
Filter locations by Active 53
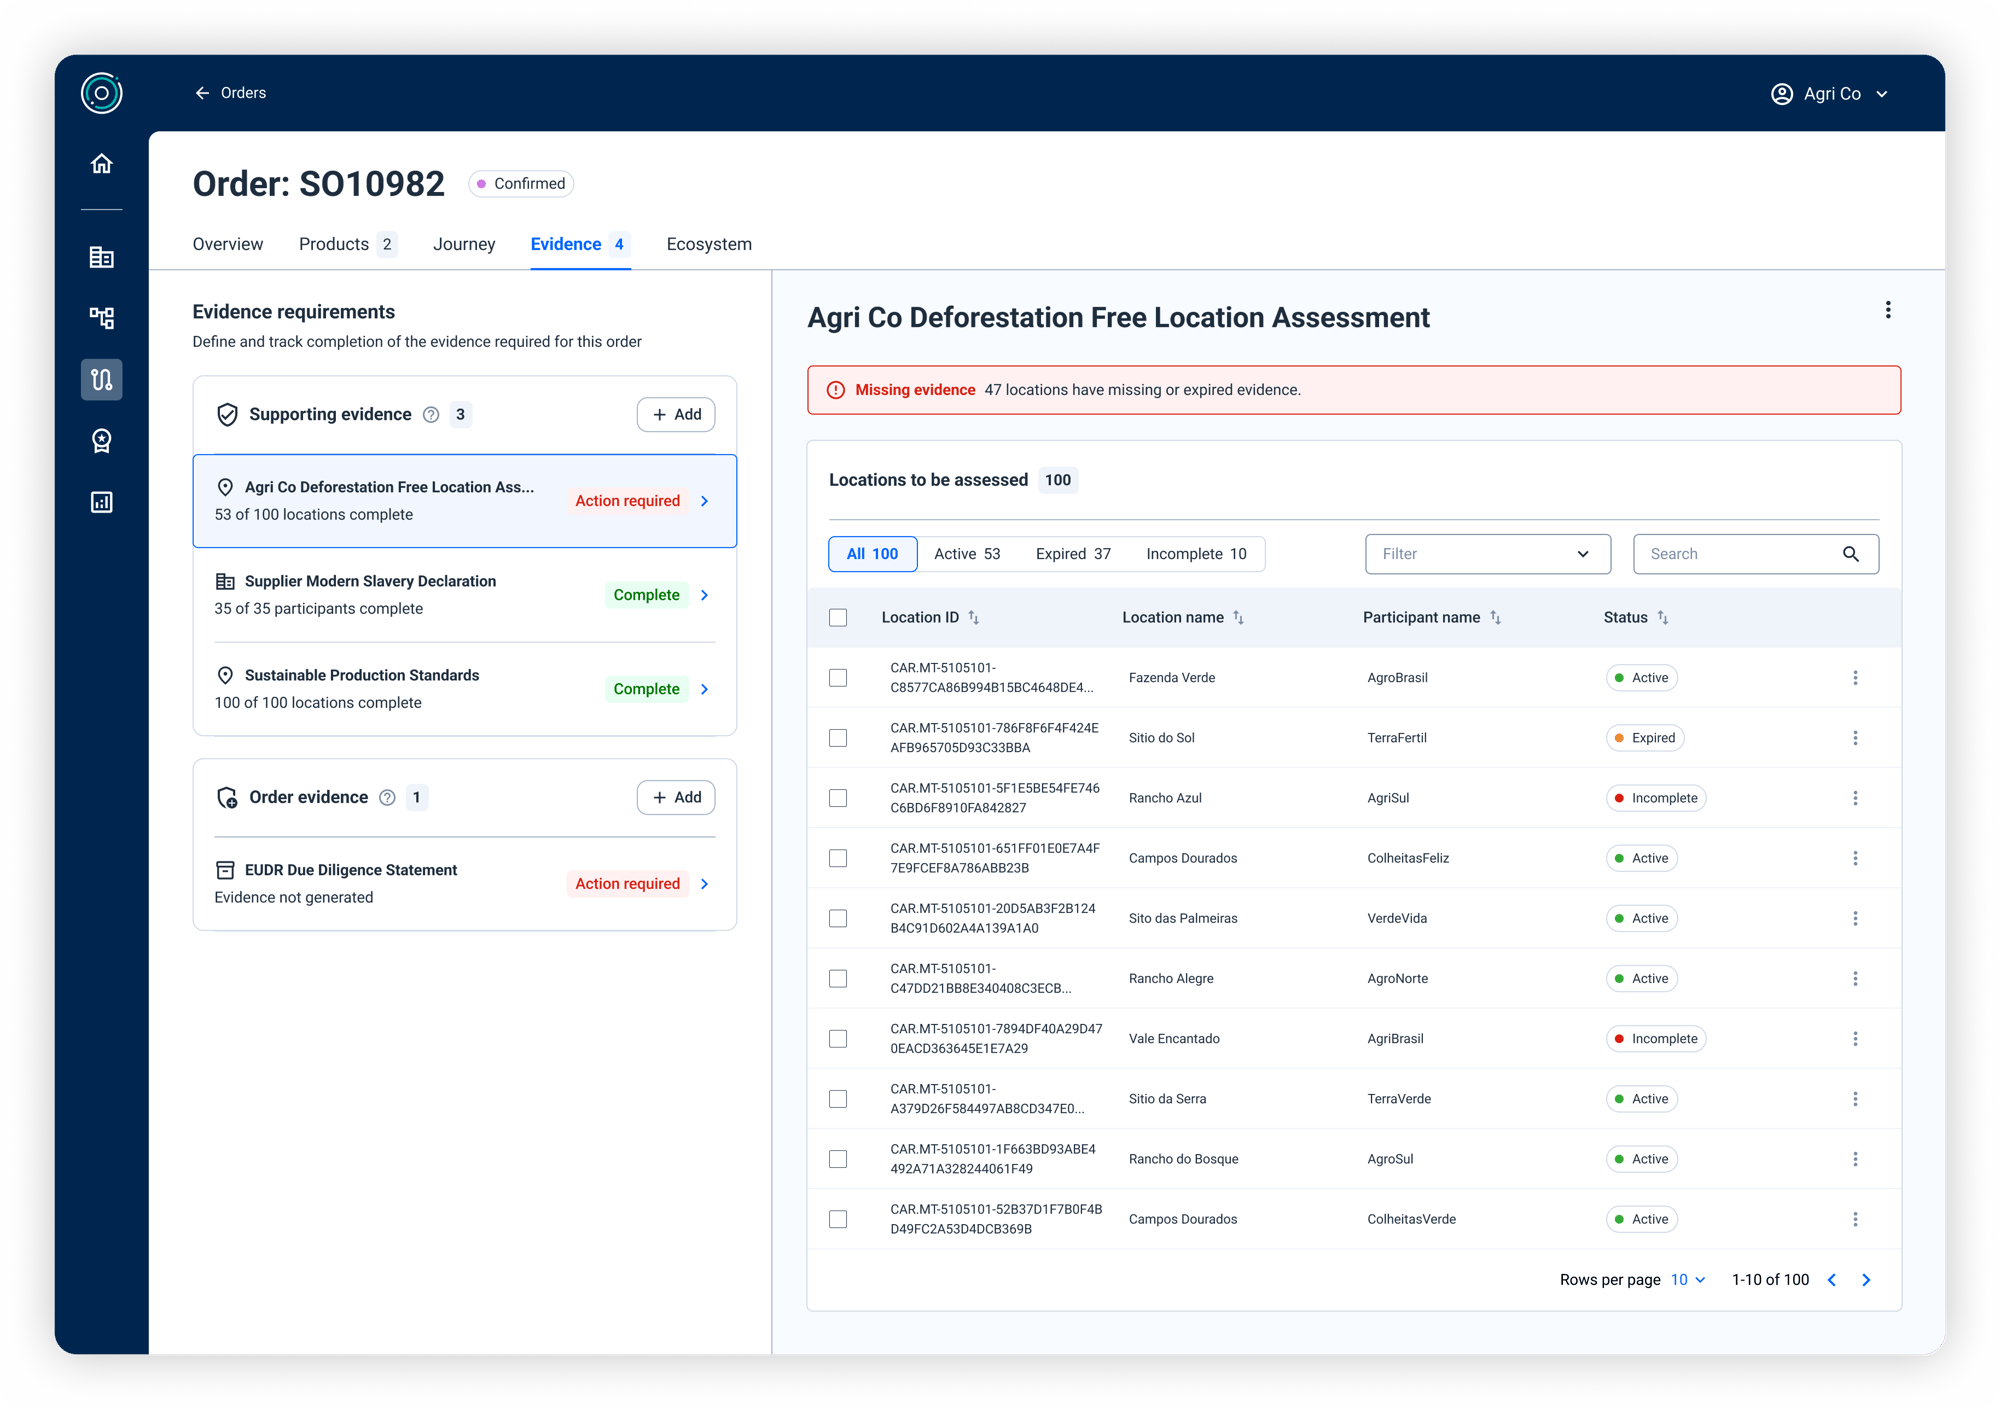click(967, 554)
